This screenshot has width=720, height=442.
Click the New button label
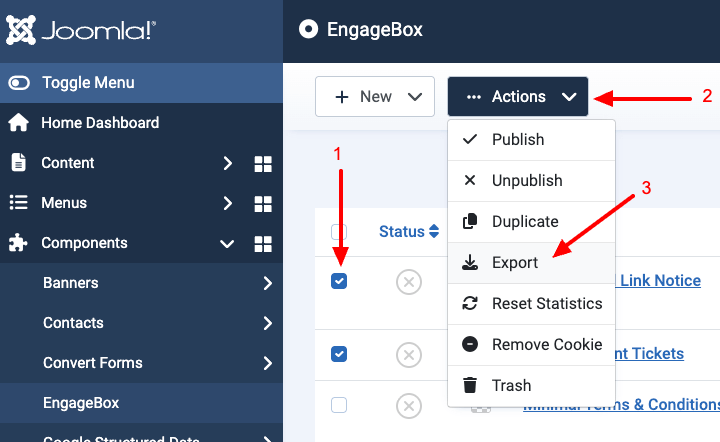pyautogui.click(x=376, y=96)
